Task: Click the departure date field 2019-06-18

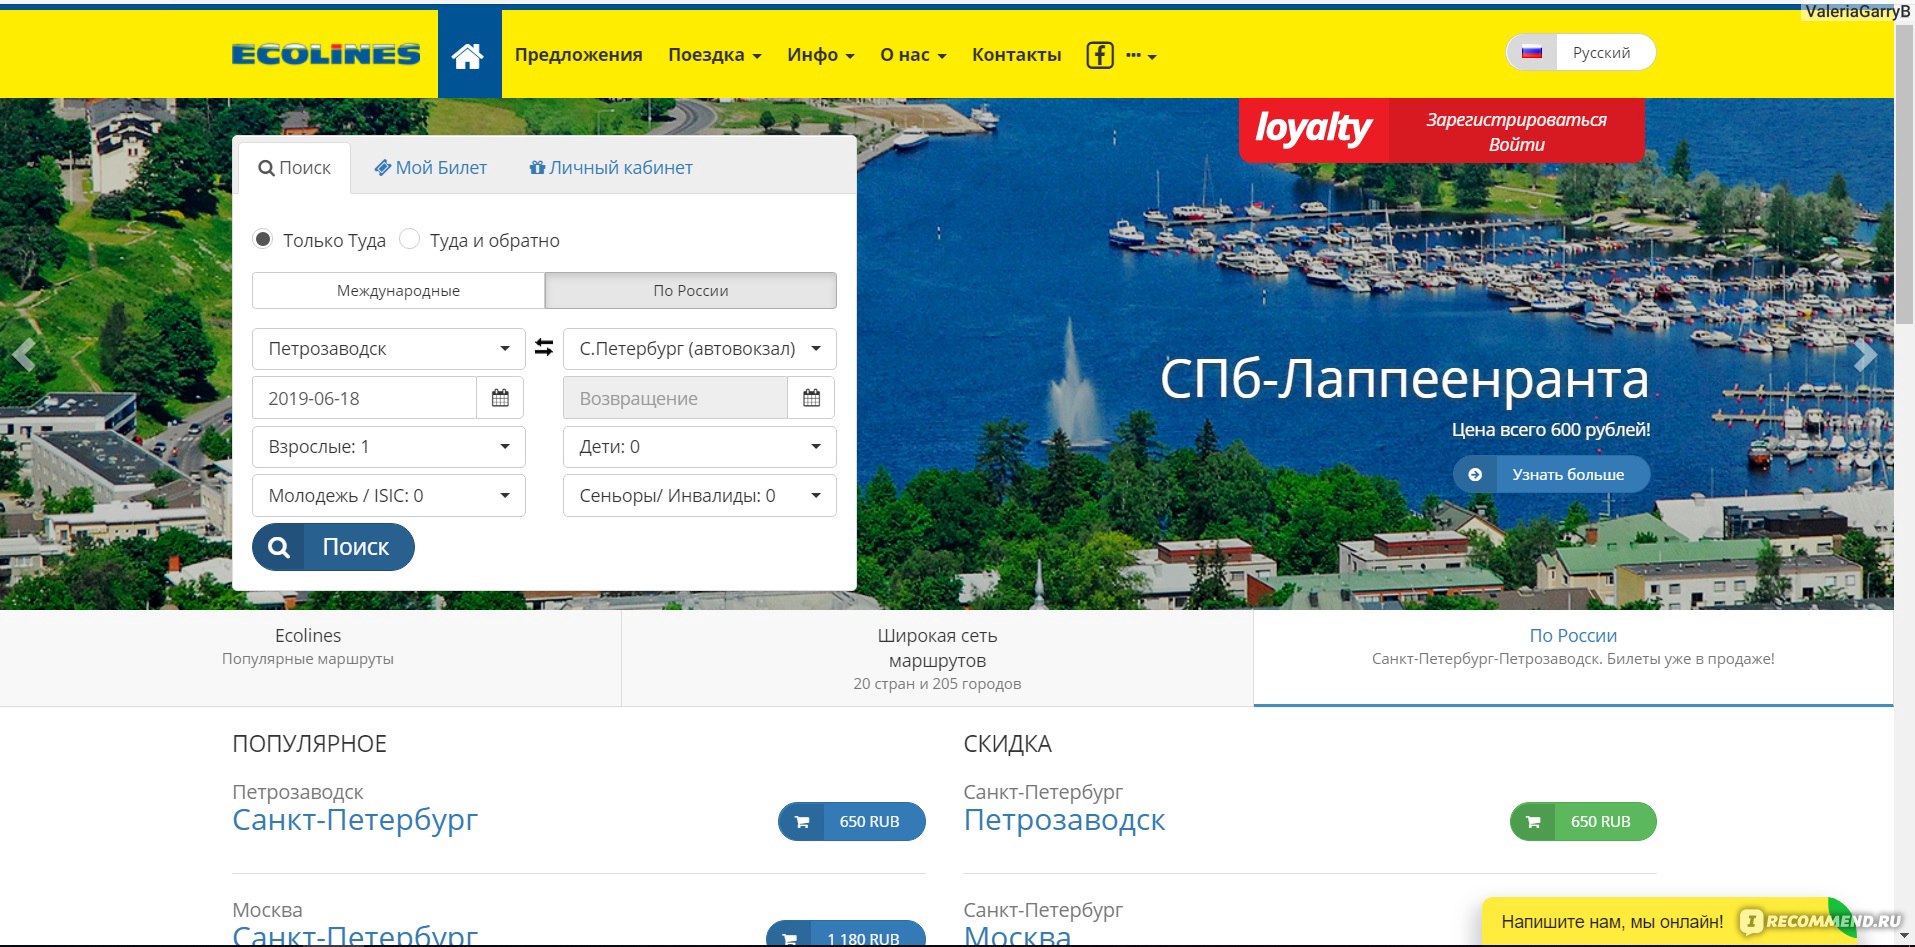Action: tap(364, 398)
